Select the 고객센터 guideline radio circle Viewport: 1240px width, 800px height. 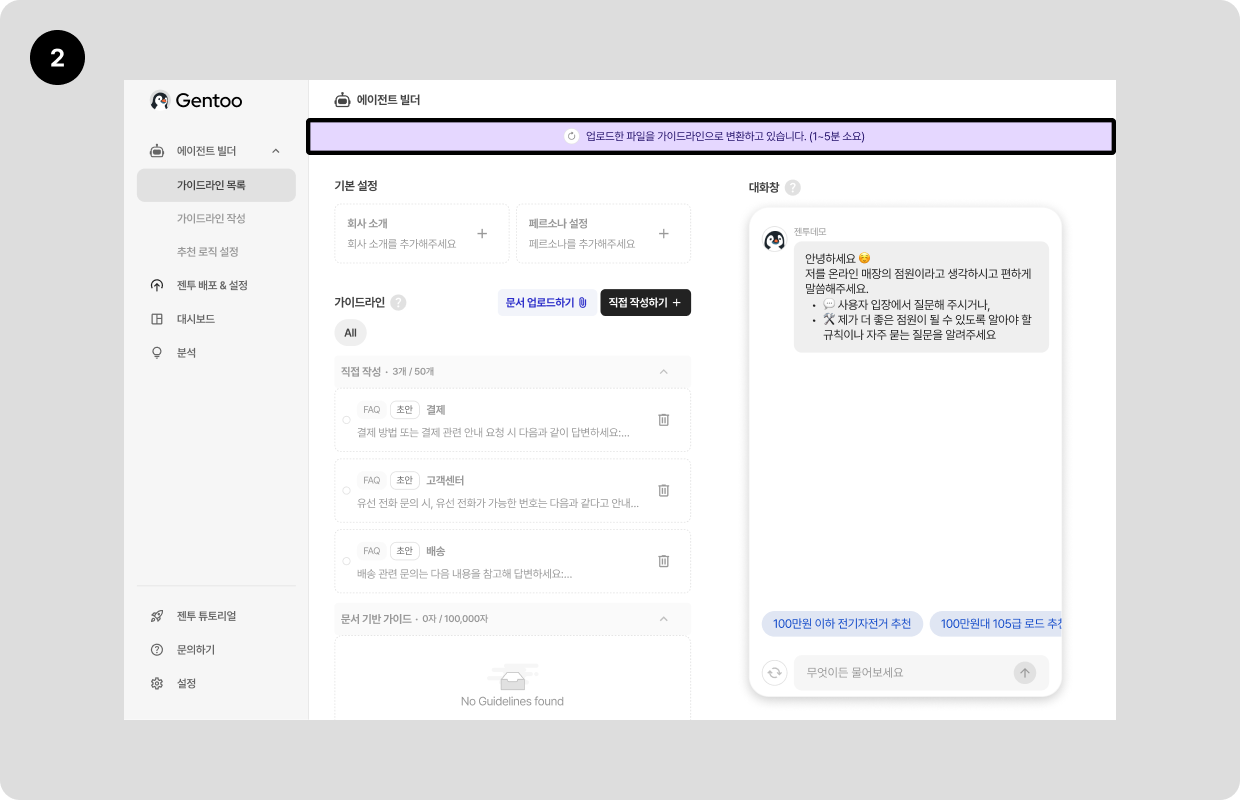click(346, 491)
